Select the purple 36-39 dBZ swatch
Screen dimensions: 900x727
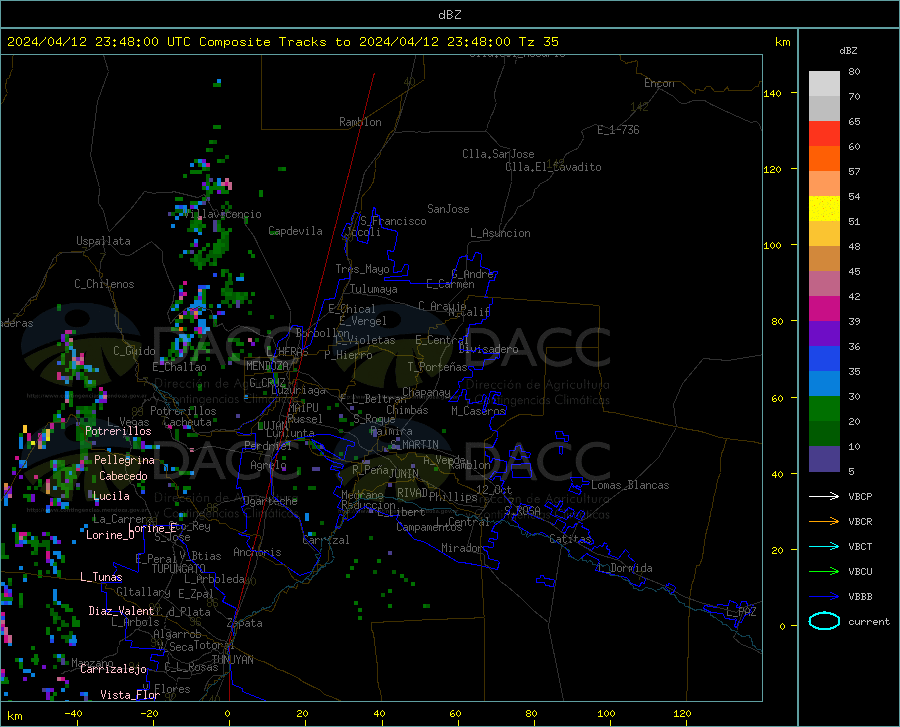tap(824, 334)
